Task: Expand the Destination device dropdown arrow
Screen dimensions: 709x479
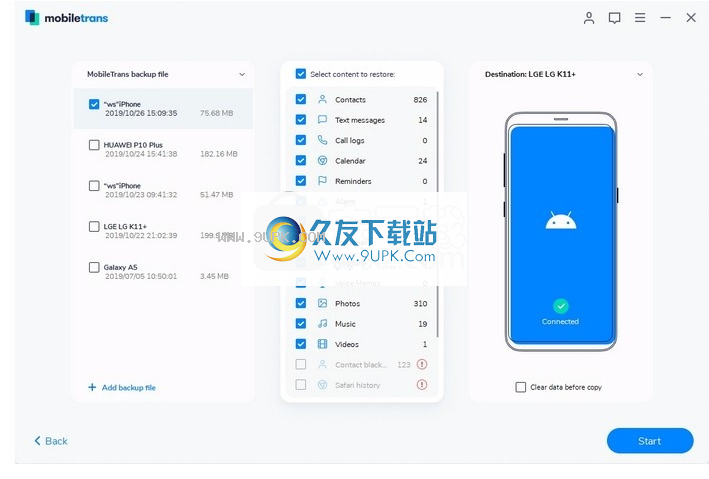Action: 640,74
